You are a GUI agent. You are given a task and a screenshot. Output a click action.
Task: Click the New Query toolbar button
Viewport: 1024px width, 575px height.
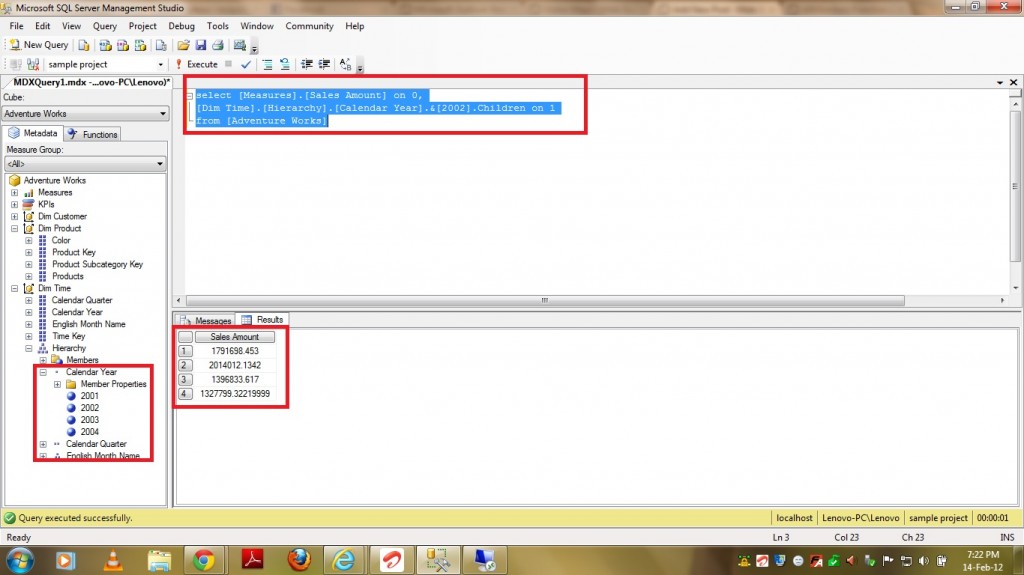pos(39,45)
